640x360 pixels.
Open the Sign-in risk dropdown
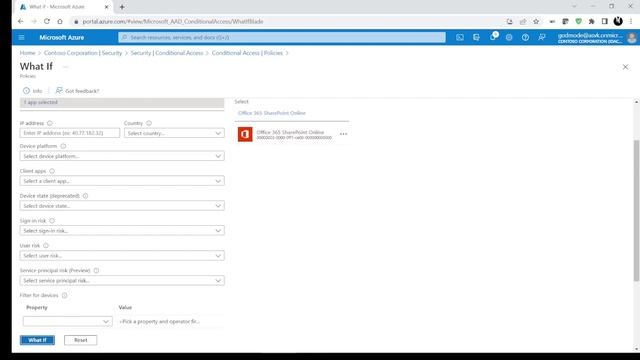tap(122, 231)
